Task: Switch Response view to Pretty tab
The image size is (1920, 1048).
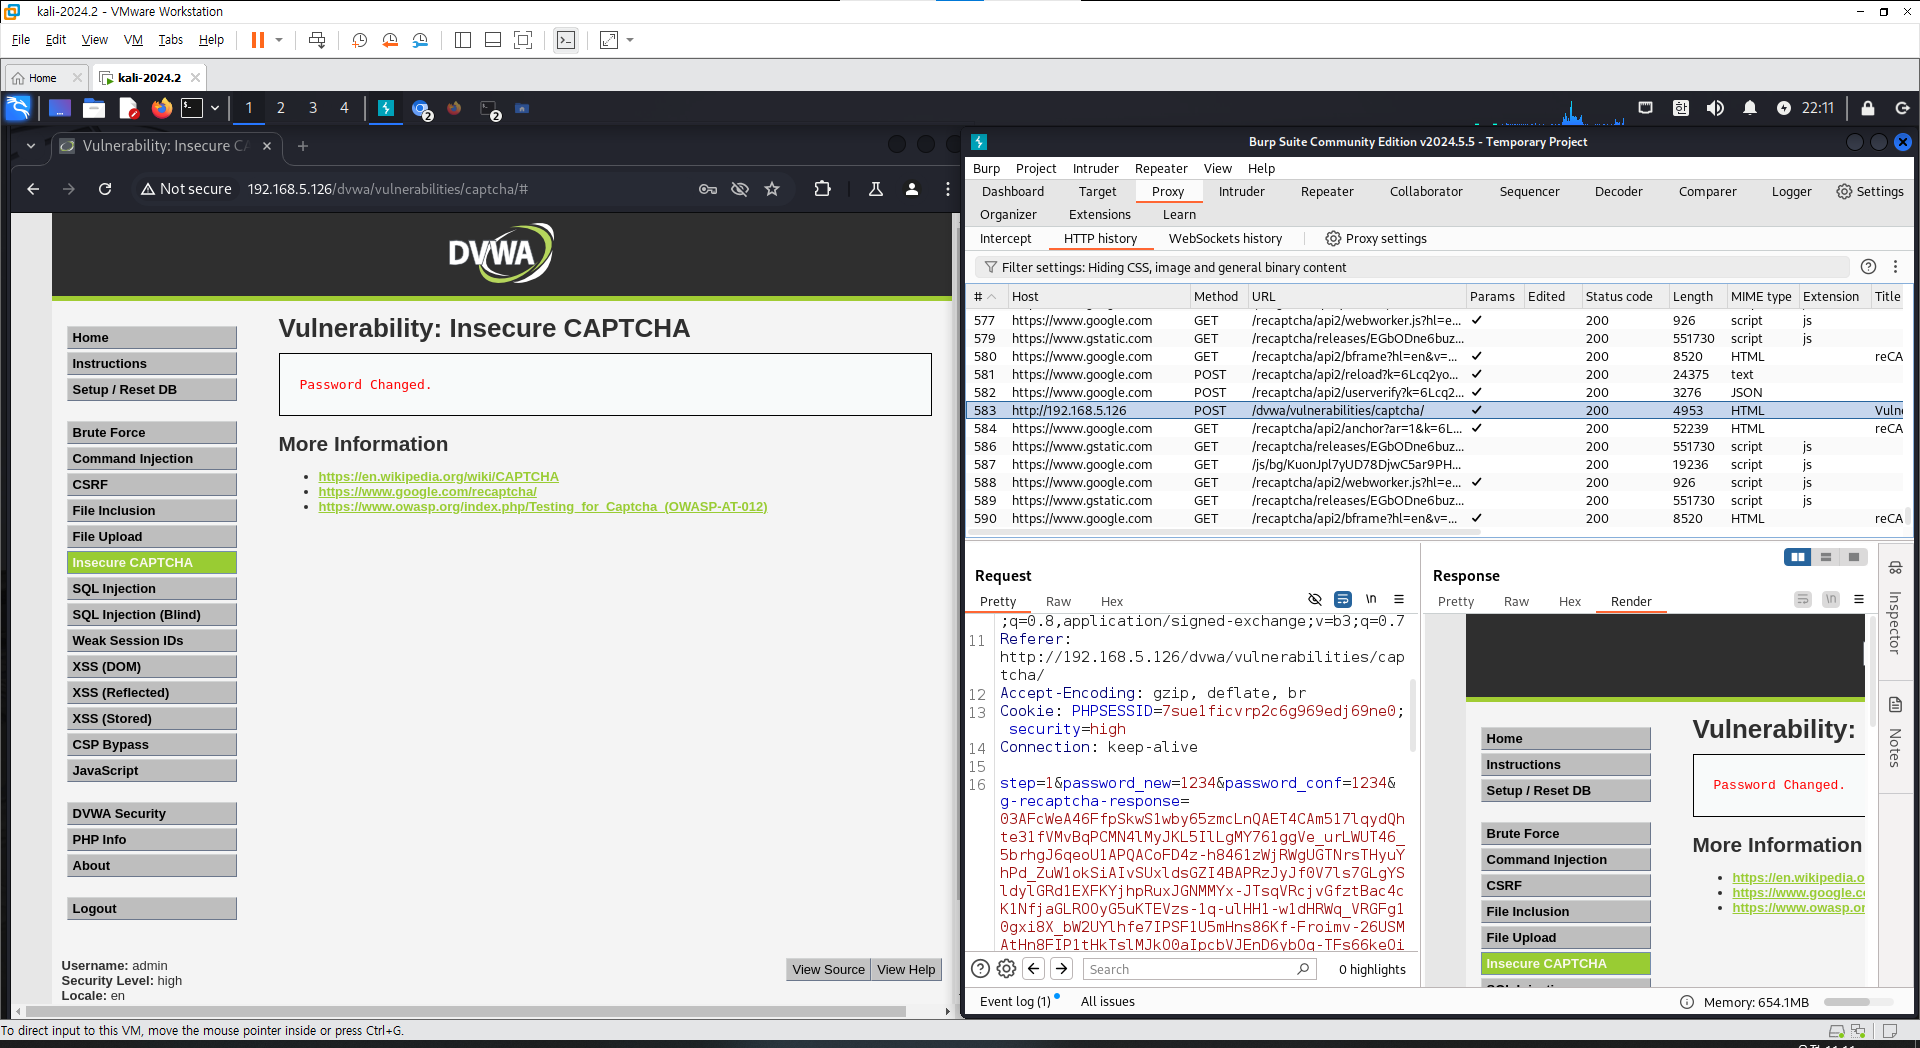Action: click(1456, 602)
